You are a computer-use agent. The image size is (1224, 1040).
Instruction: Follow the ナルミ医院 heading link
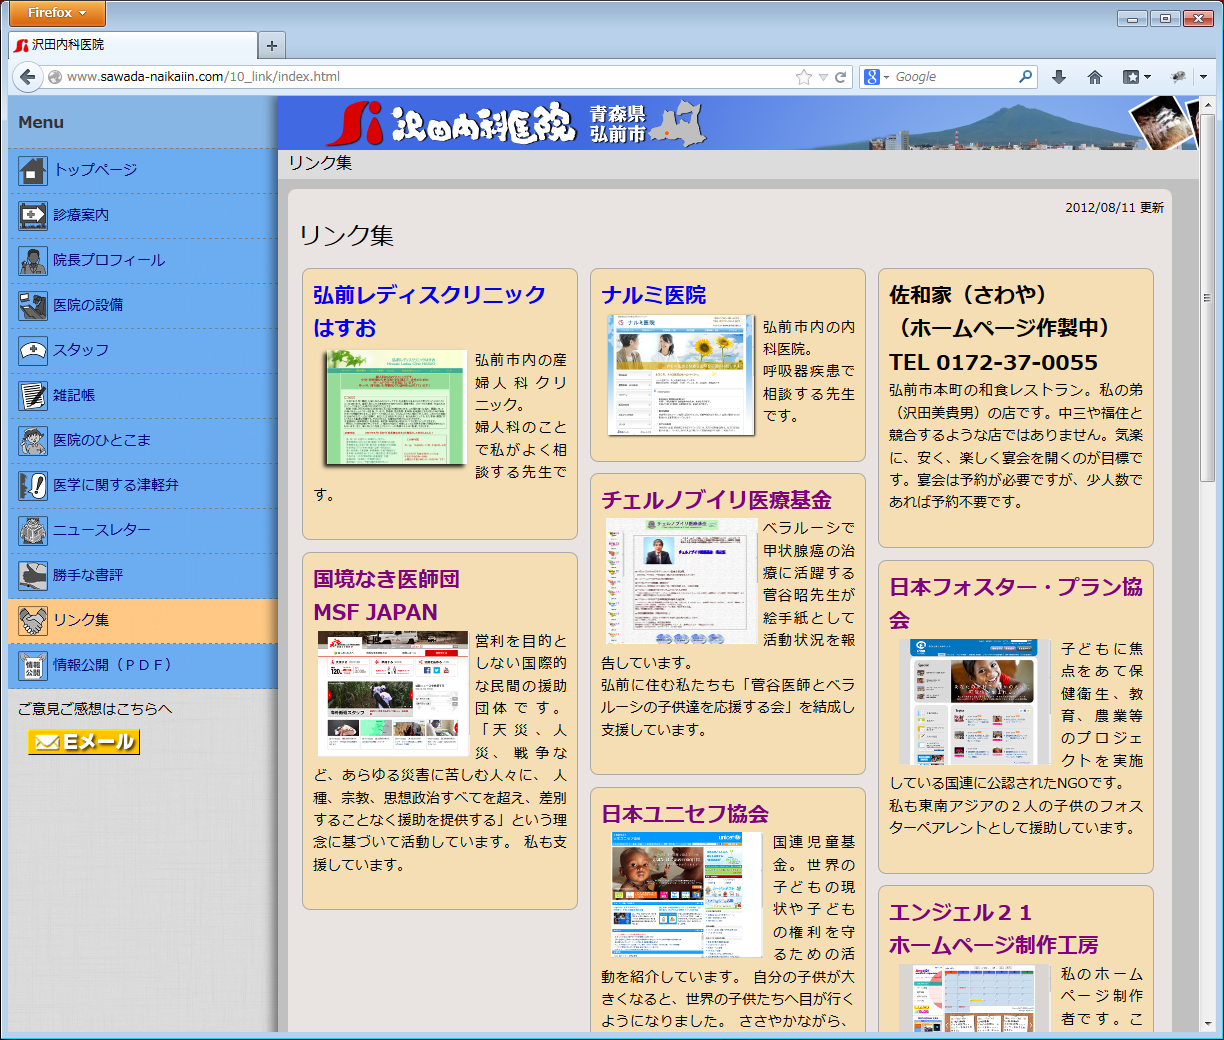coord(654,295)
